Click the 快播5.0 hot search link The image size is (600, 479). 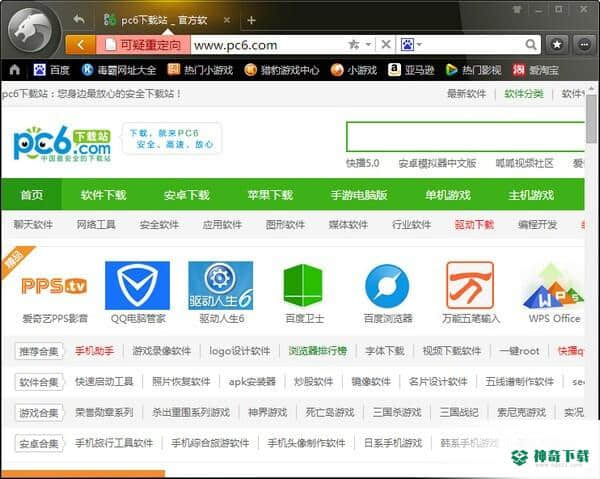click(x=363, y=163)
